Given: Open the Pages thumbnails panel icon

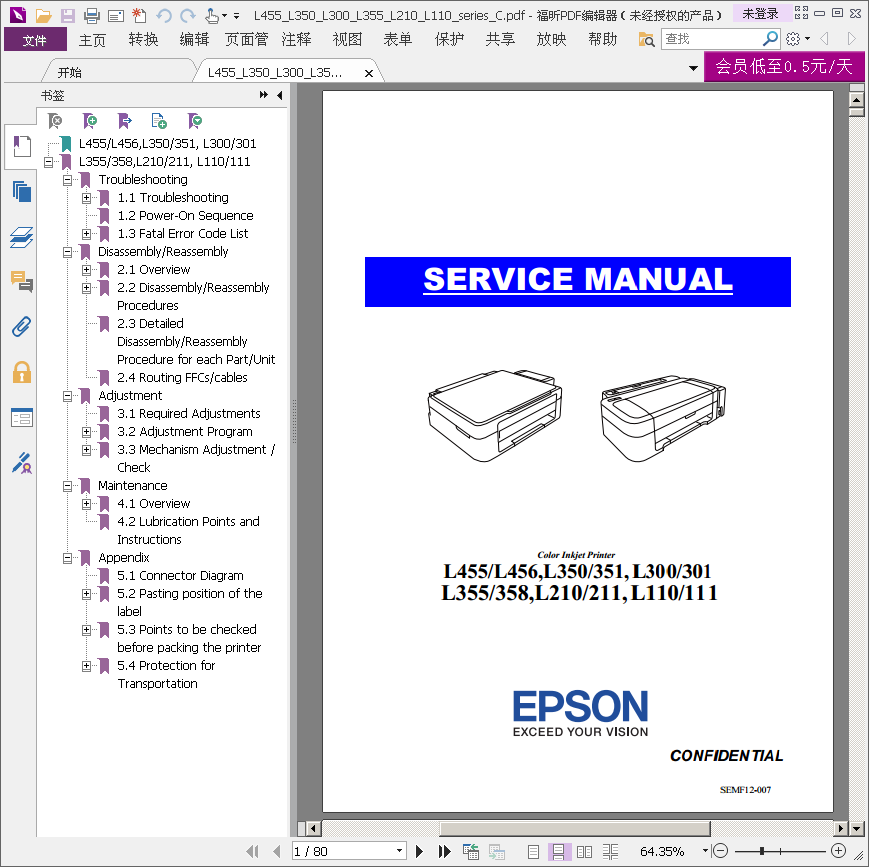Looking at the screenshot, I should (x=22, y=191).
